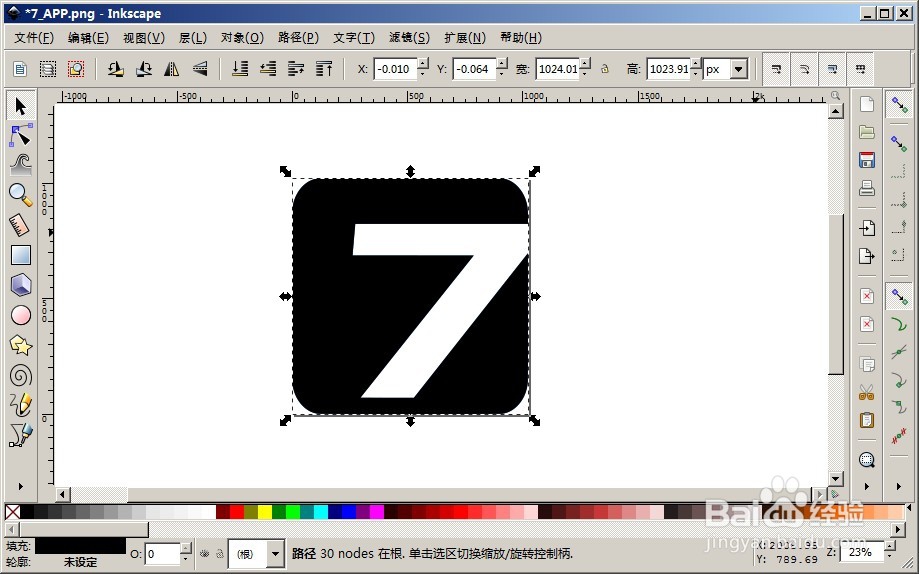Click the Copy icon in command bar
This screenshot has width=919, height=574.
click(867, 364)
